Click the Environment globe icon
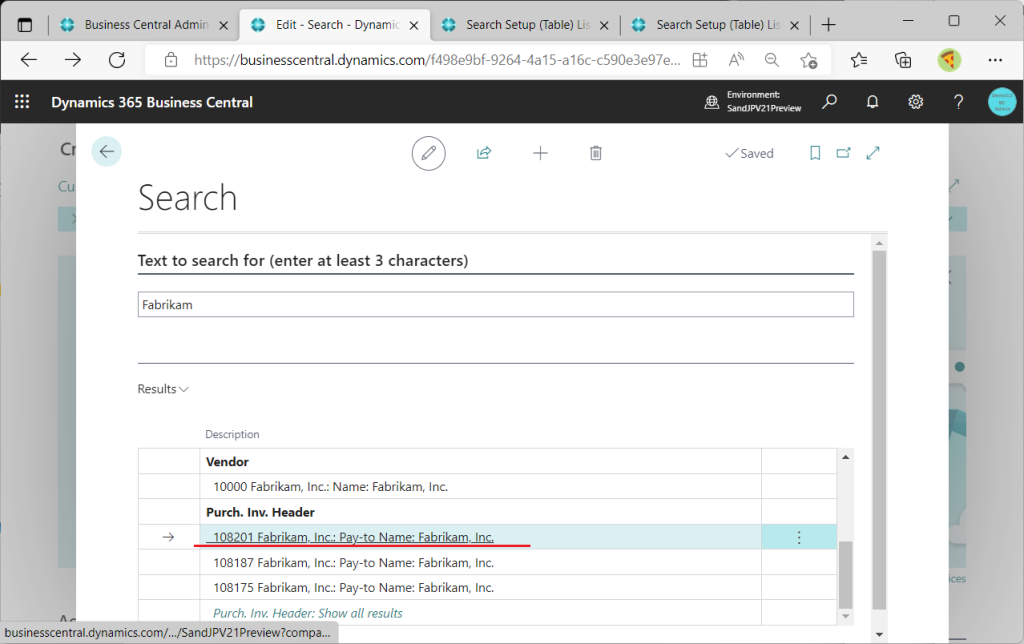 (x=712, y=102)
